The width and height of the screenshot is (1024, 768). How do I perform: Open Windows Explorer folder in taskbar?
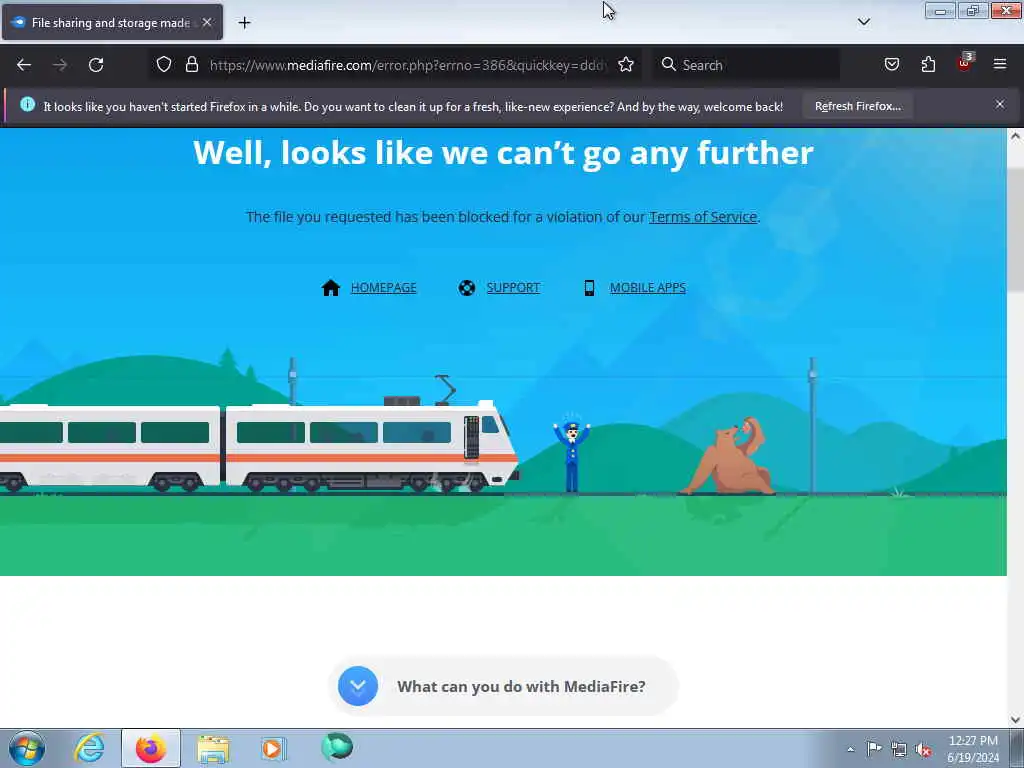point(214,748)
